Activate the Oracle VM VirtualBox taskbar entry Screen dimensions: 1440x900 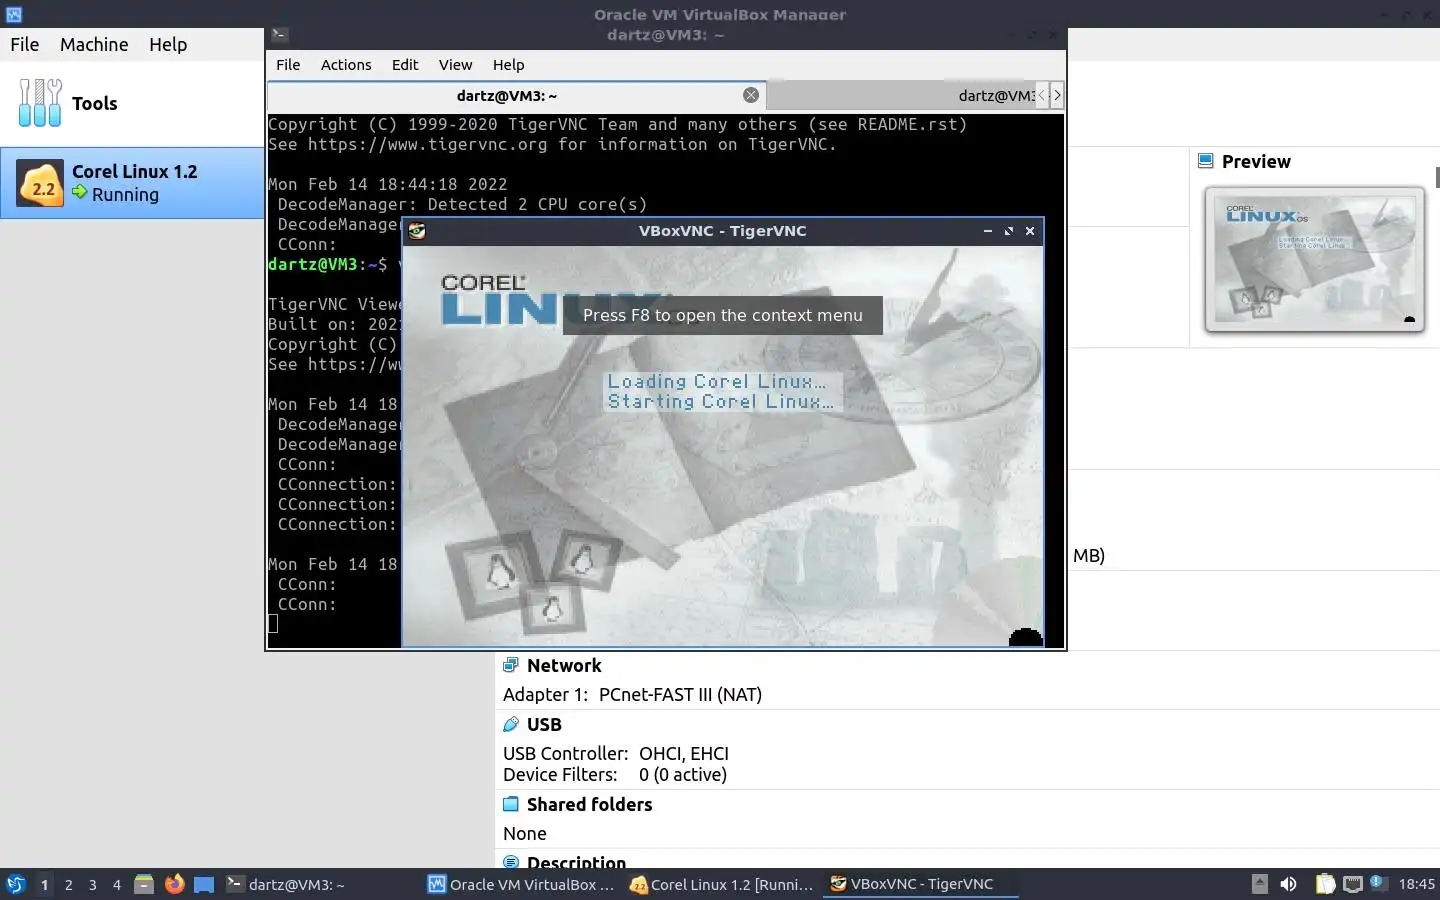521,884
